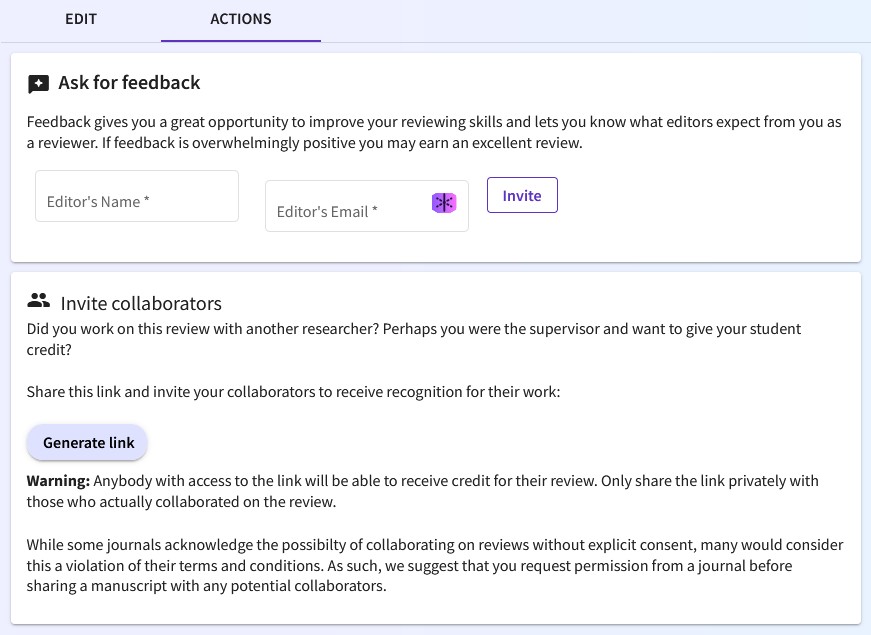Click the 'Share this link and invite' sentence

click(x=293, y=392)
